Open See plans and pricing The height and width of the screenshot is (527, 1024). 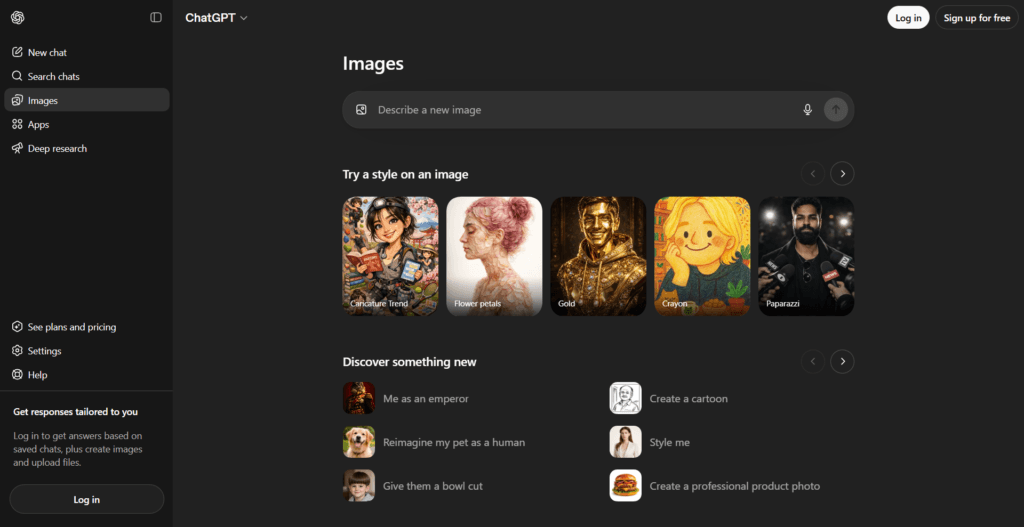coord(87,327)
